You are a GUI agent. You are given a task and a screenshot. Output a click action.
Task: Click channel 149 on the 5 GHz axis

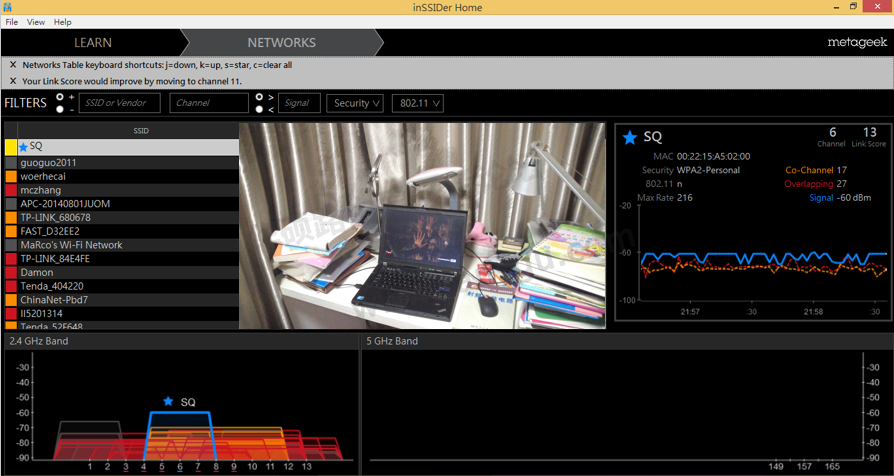click(776, 467)
